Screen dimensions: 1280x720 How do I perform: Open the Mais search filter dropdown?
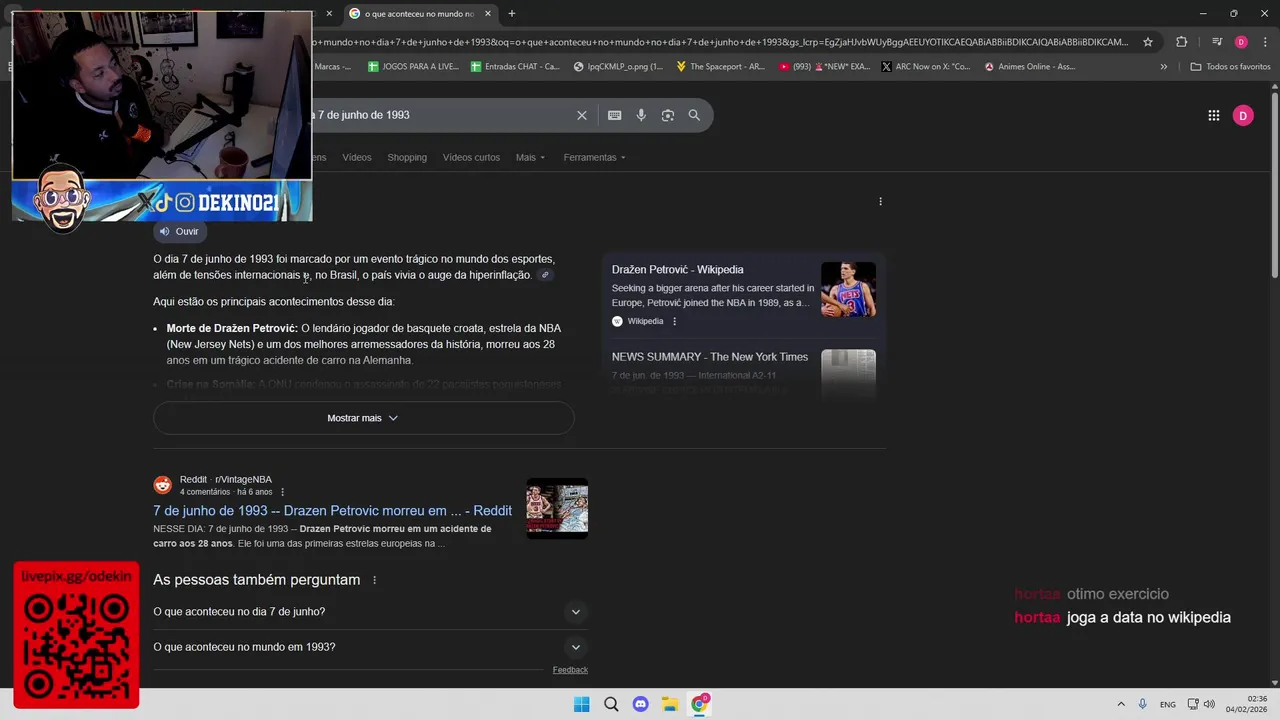(x=530, y=157)
